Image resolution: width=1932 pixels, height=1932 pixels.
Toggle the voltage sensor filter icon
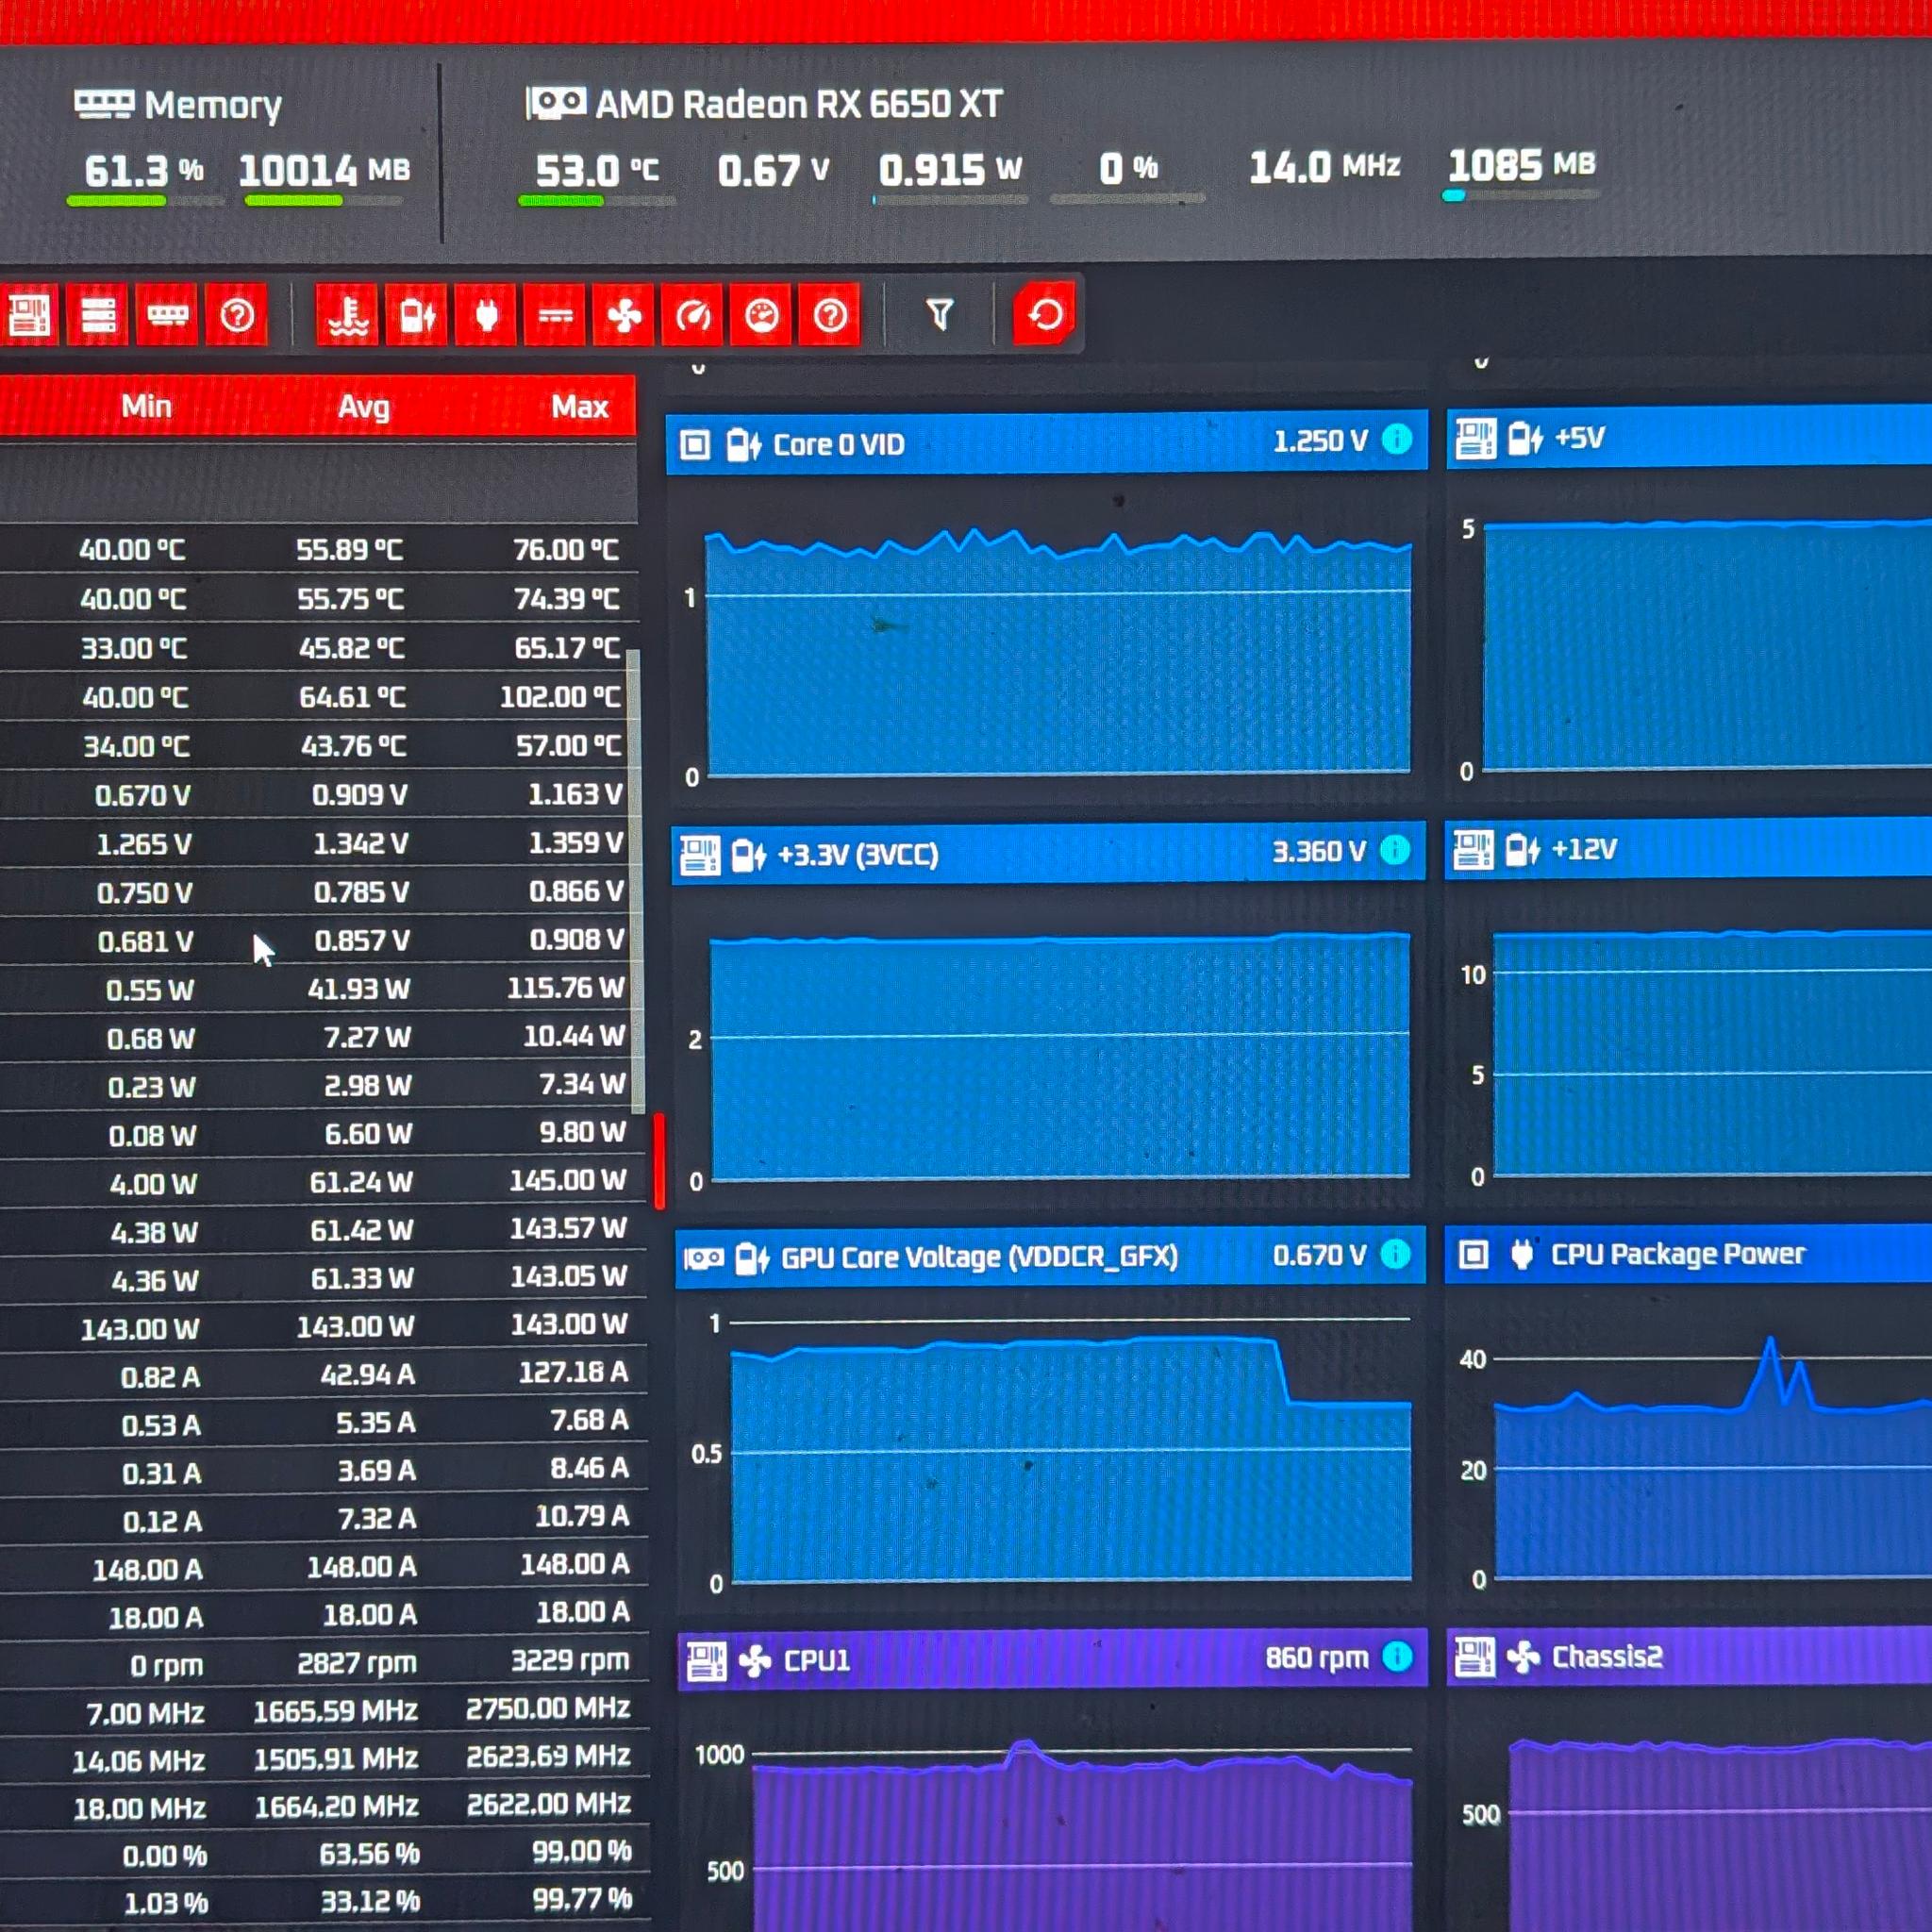coord(416,316)
